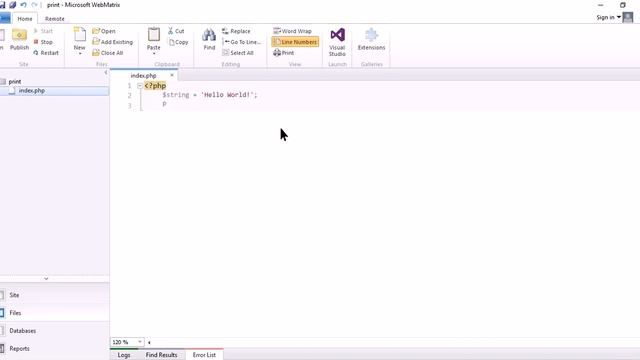
Task: Open the Site workspace
Action: (14, 295)
